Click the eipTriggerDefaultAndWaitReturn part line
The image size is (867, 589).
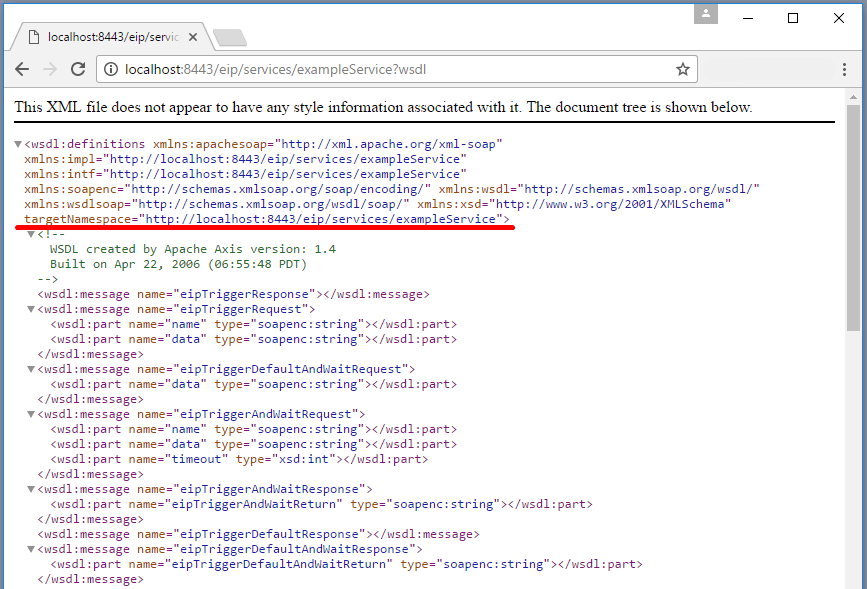pos(346,564)
